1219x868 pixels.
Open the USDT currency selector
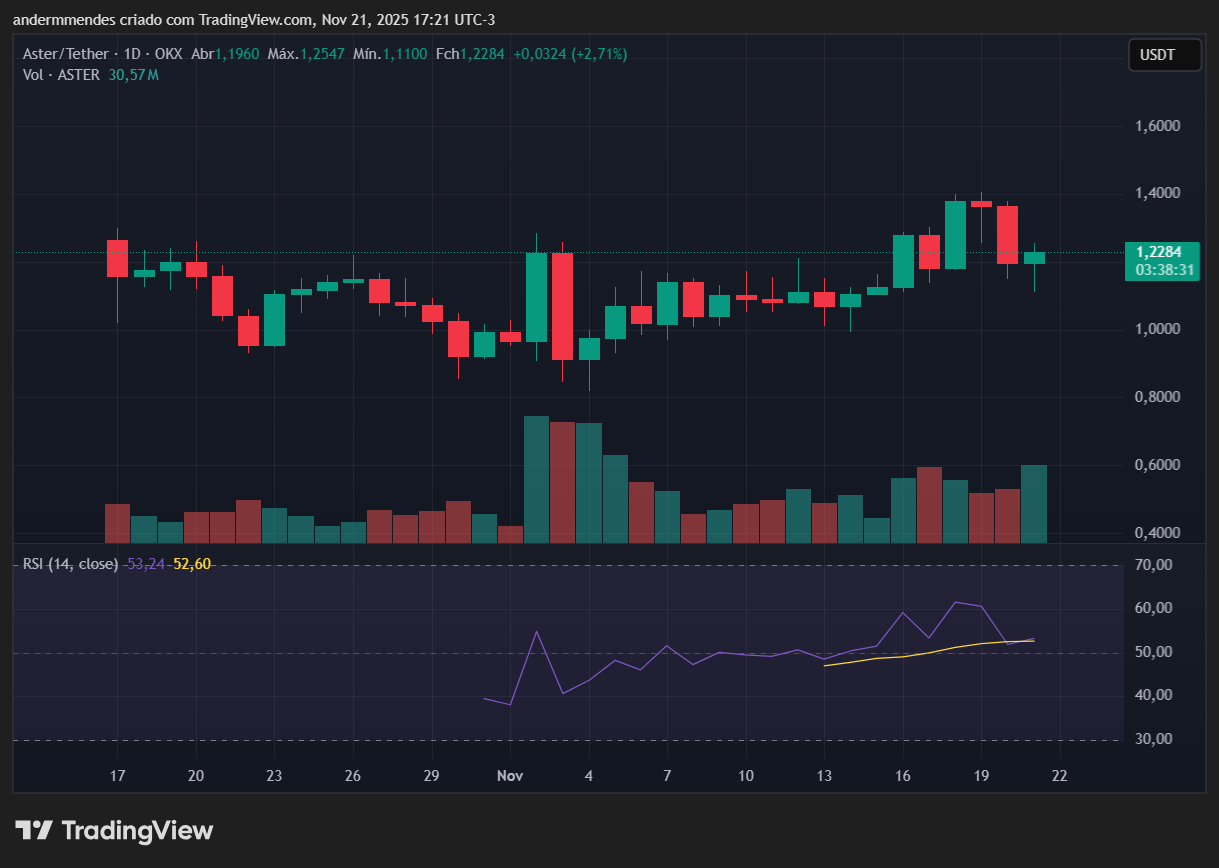pos(1164,55)
